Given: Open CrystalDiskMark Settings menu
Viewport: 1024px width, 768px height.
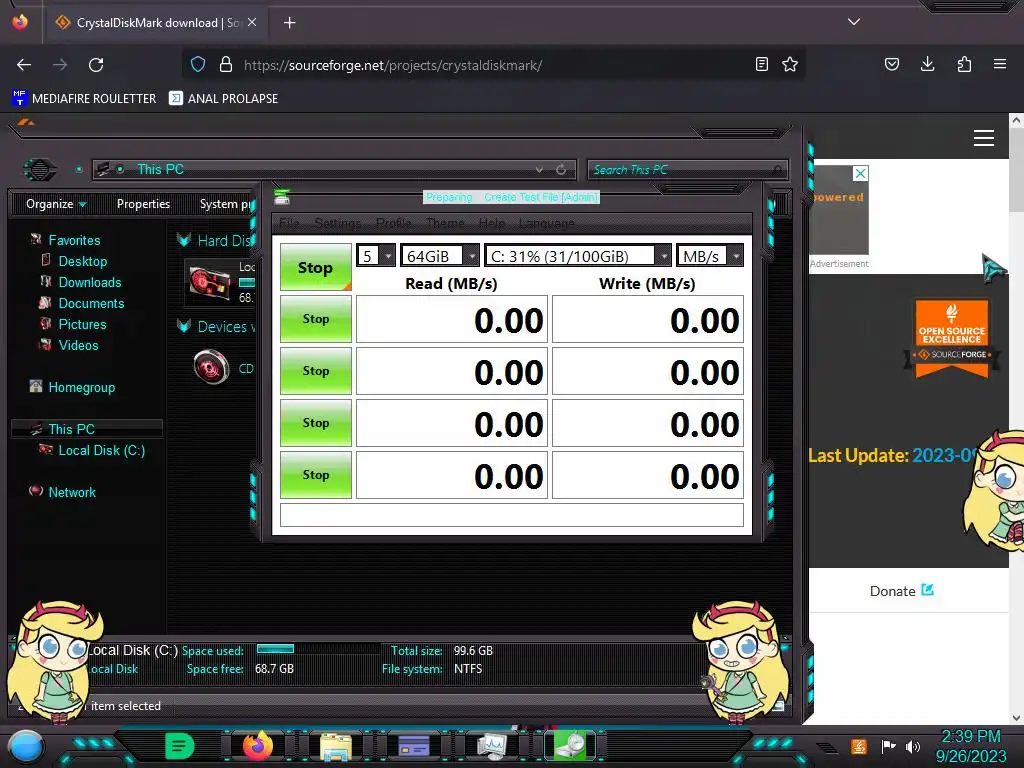Looking at the screenshot, I should 338,223.
